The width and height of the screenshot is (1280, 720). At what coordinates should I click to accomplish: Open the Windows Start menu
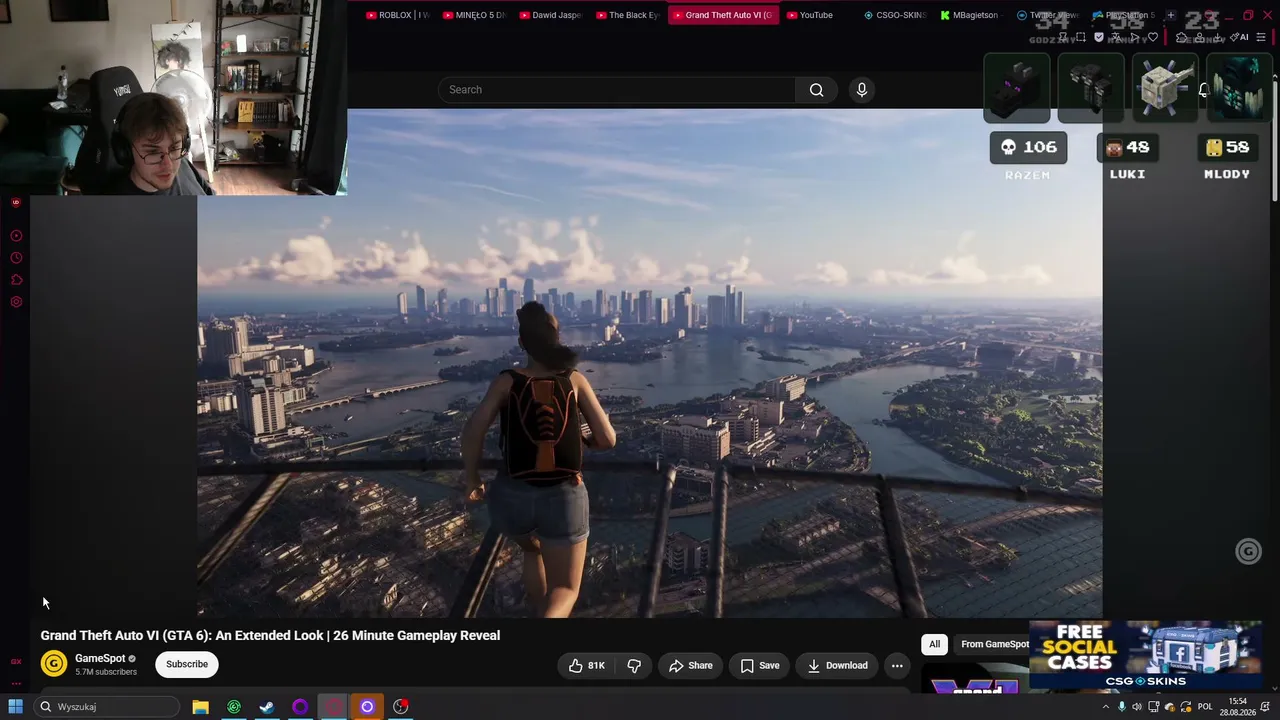16,707
